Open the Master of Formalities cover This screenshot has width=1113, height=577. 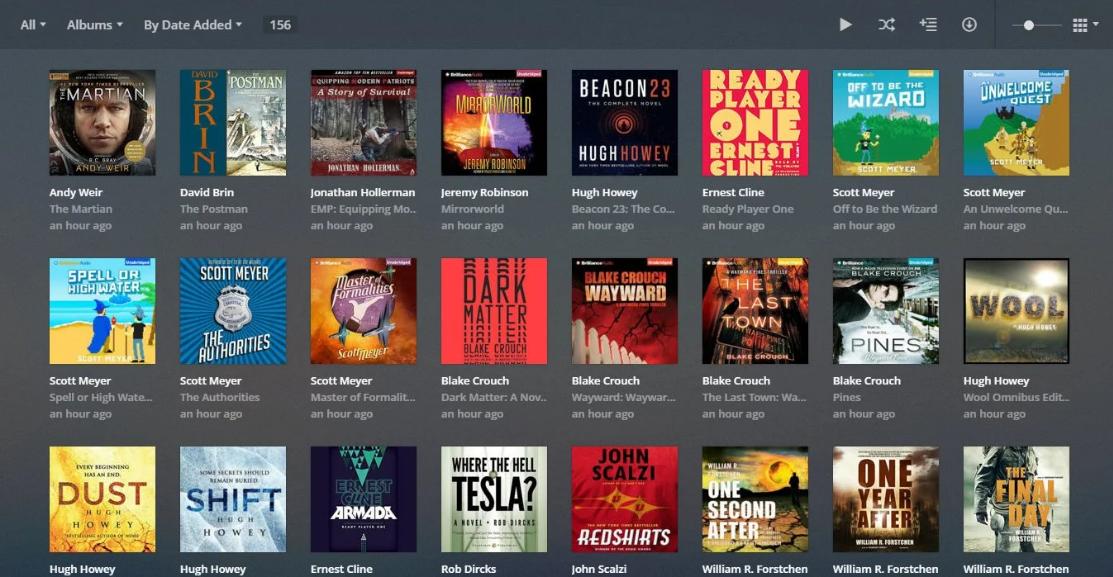pos(363,311)
